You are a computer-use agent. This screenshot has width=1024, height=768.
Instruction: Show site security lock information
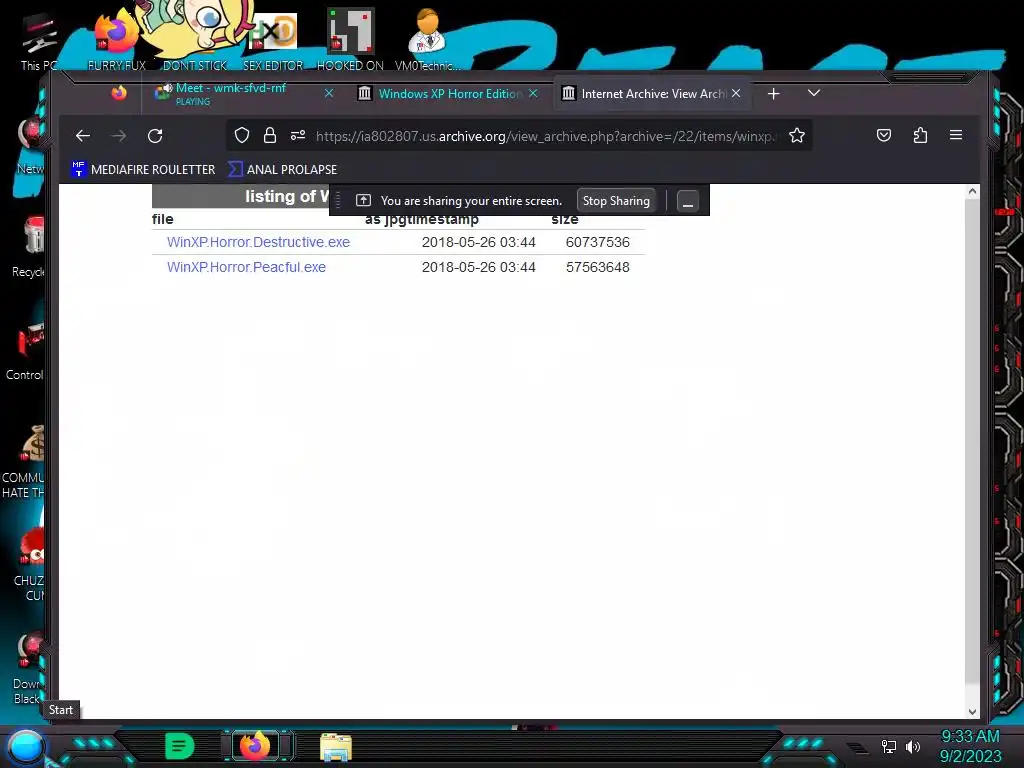[x=270, y=135]
